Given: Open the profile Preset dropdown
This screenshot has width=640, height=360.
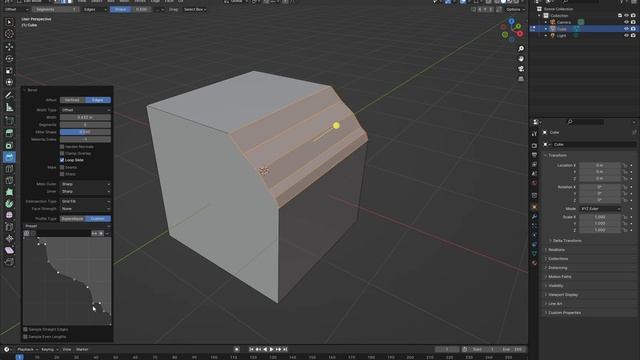Looking at the screenshot, I should 67,226.
